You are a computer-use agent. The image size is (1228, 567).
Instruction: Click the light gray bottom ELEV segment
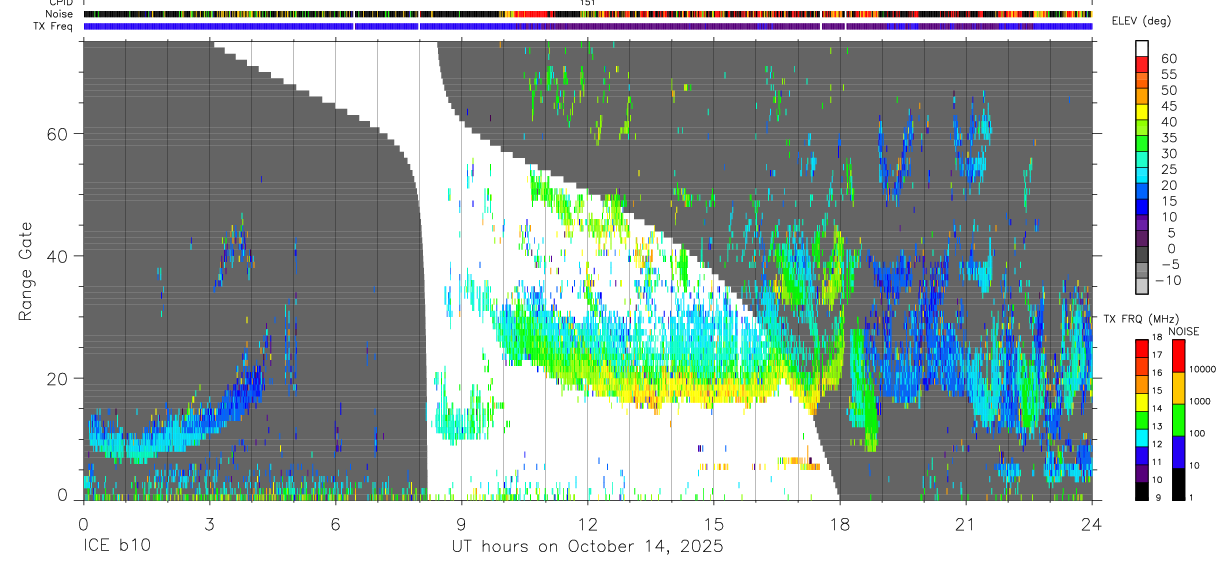pyautogui.click(x=1142, y=286)
